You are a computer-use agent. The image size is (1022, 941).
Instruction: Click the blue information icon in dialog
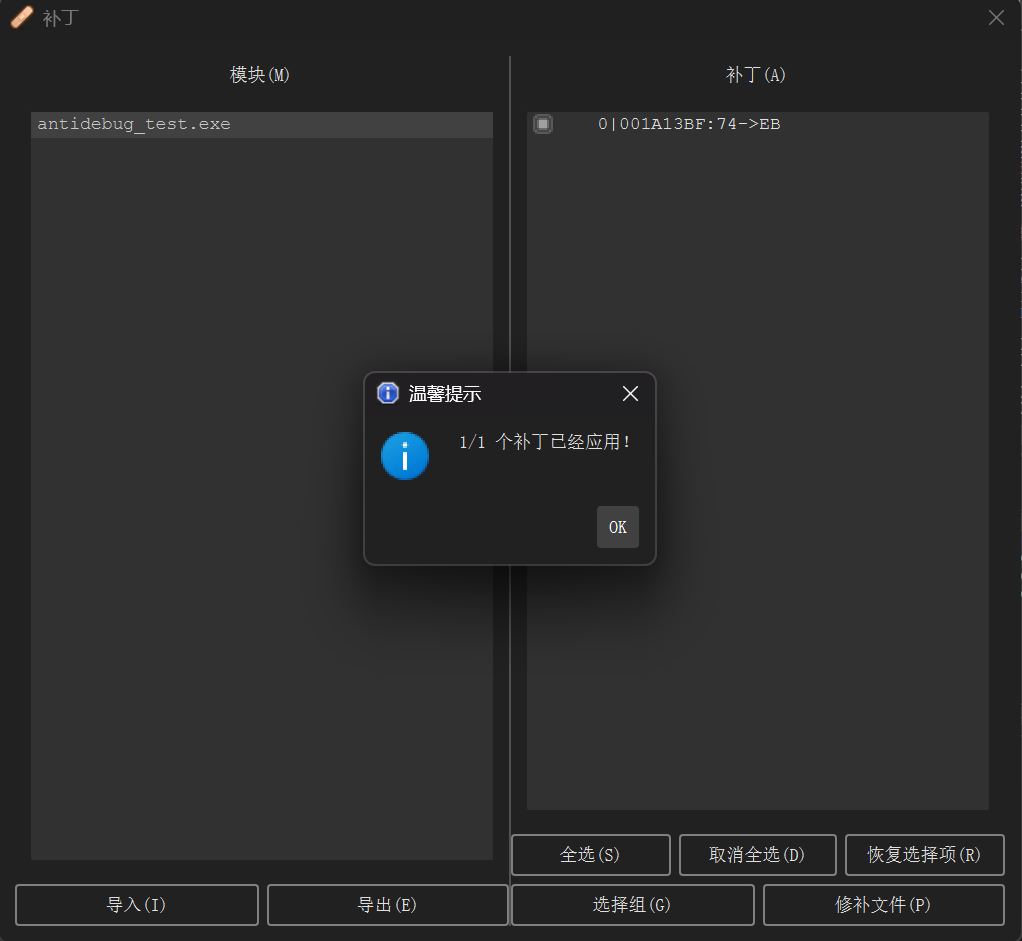[x=405, y=456]
